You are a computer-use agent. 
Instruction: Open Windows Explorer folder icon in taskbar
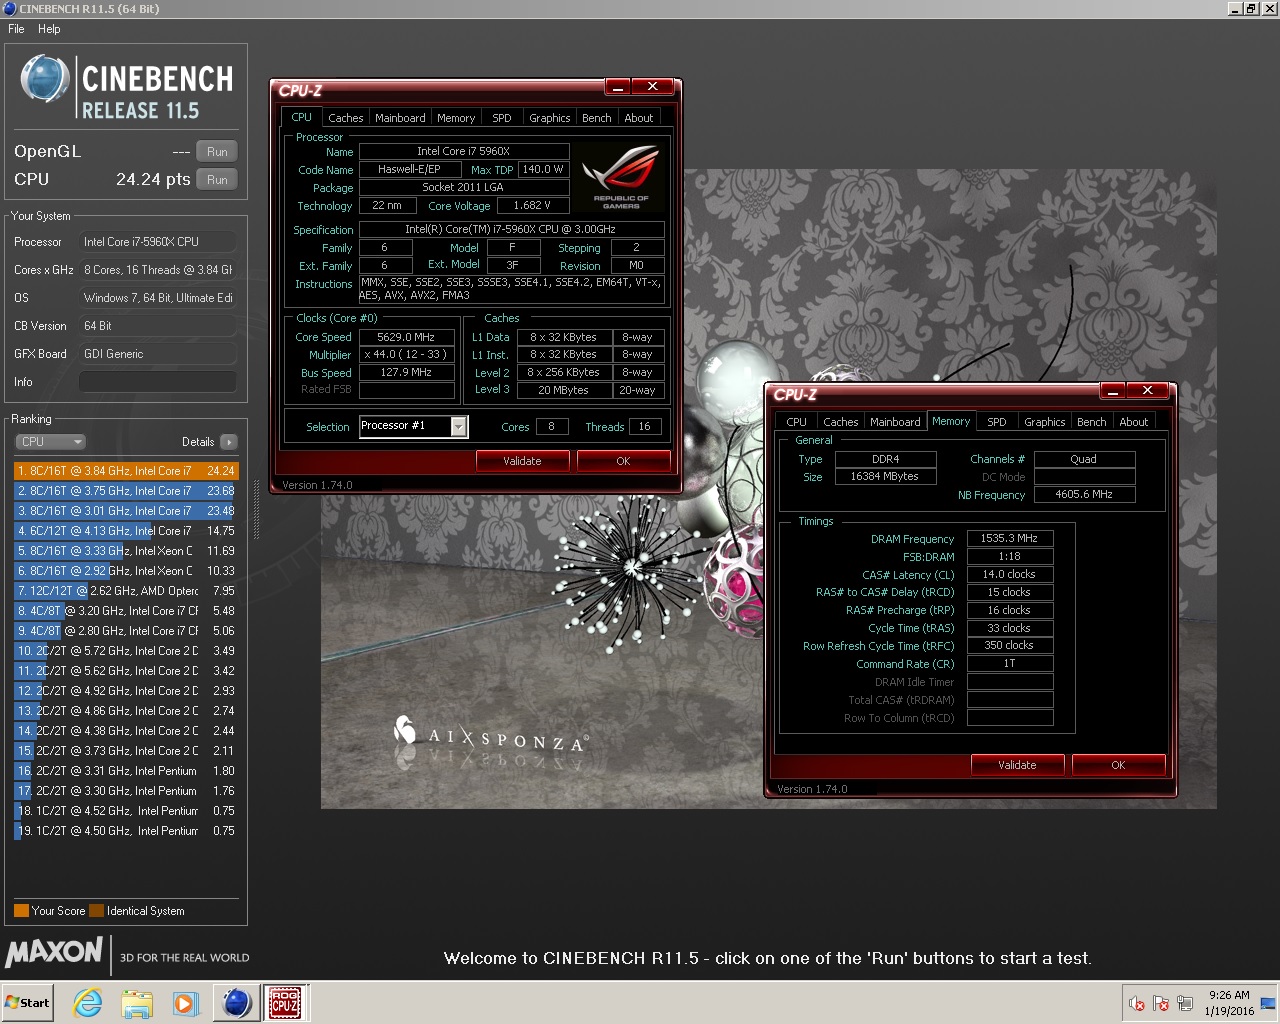click(137, 1003)
